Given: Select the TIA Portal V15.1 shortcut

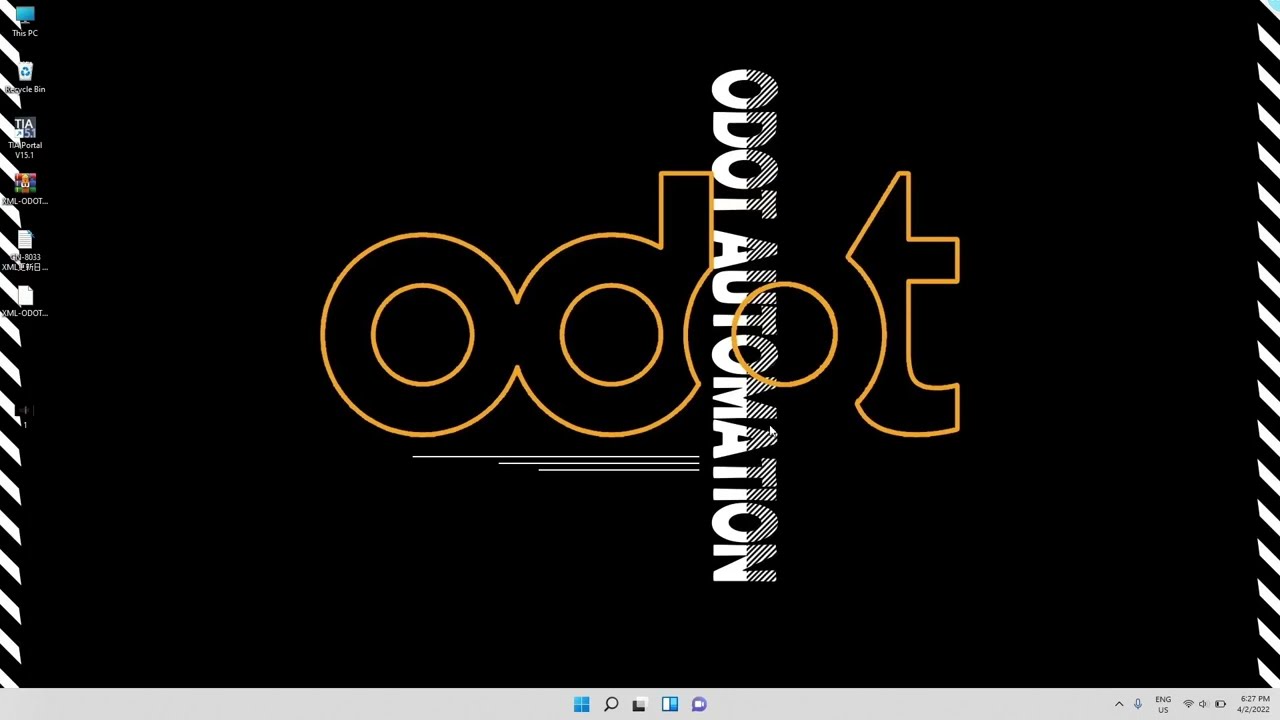Looking at the screenshot, I should coord(25,138).
